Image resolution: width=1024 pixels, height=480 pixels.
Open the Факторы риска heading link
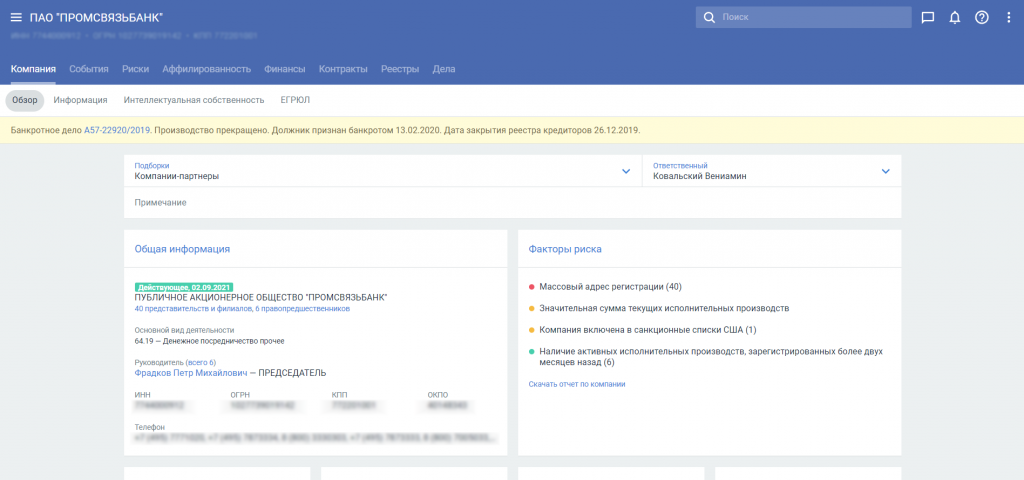(x=565, y=249)
